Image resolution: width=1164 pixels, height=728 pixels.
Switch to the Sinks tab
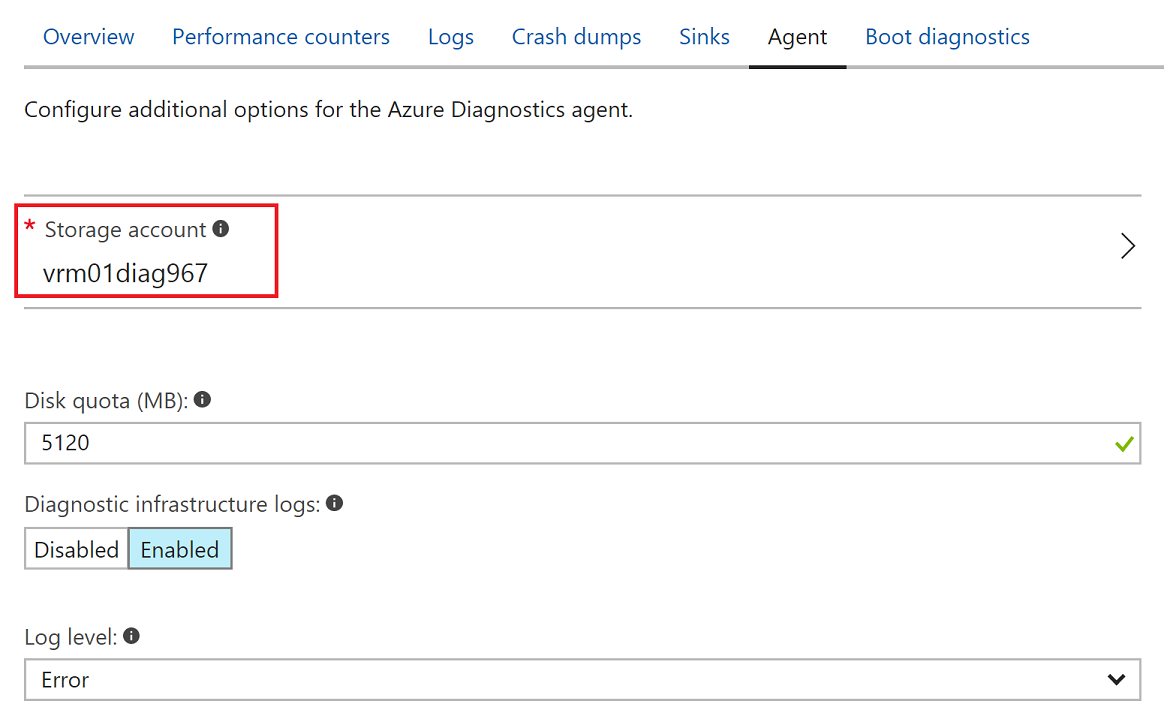[x=704, y=36]
